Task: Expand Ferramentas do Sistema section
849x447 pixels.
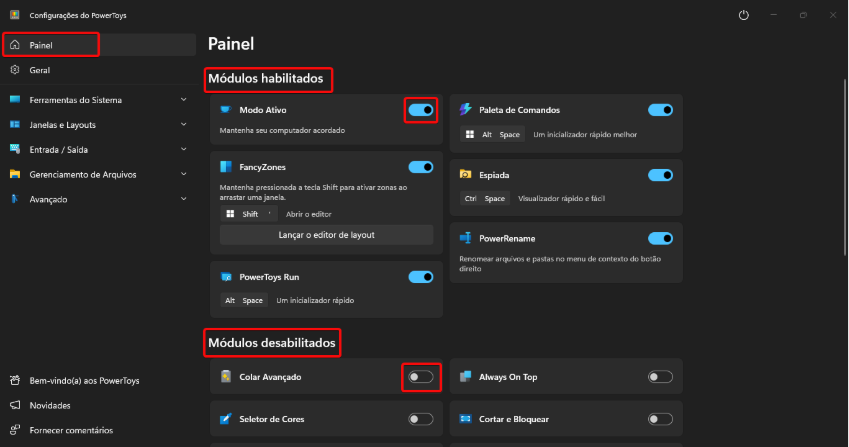Action: coord(184,100)
